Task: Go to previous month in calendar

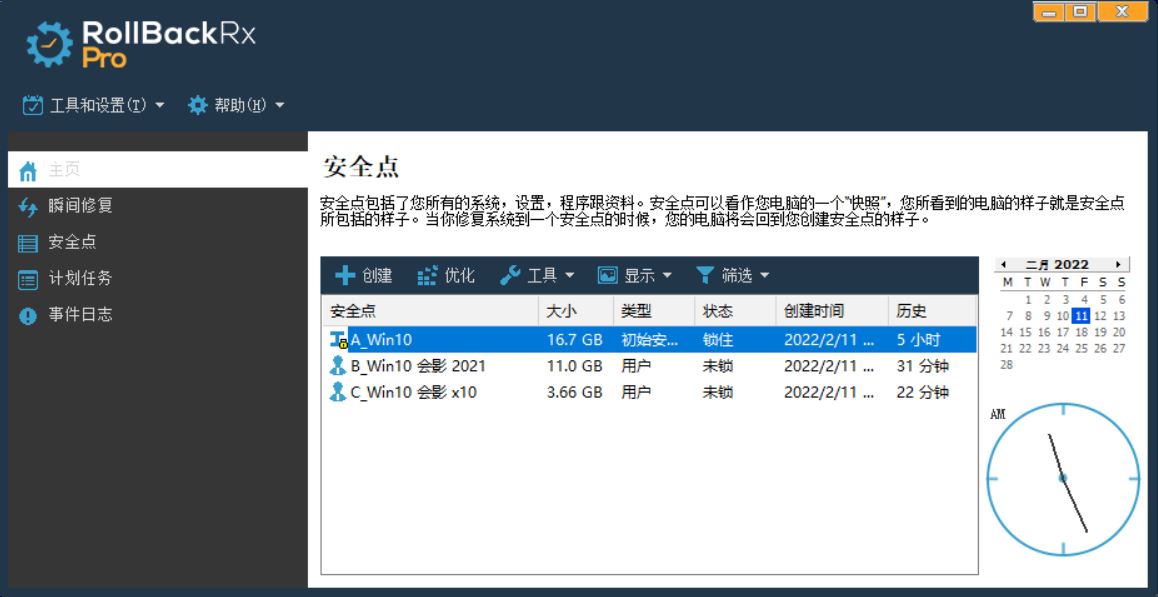Action: [x=1003, y=265]
